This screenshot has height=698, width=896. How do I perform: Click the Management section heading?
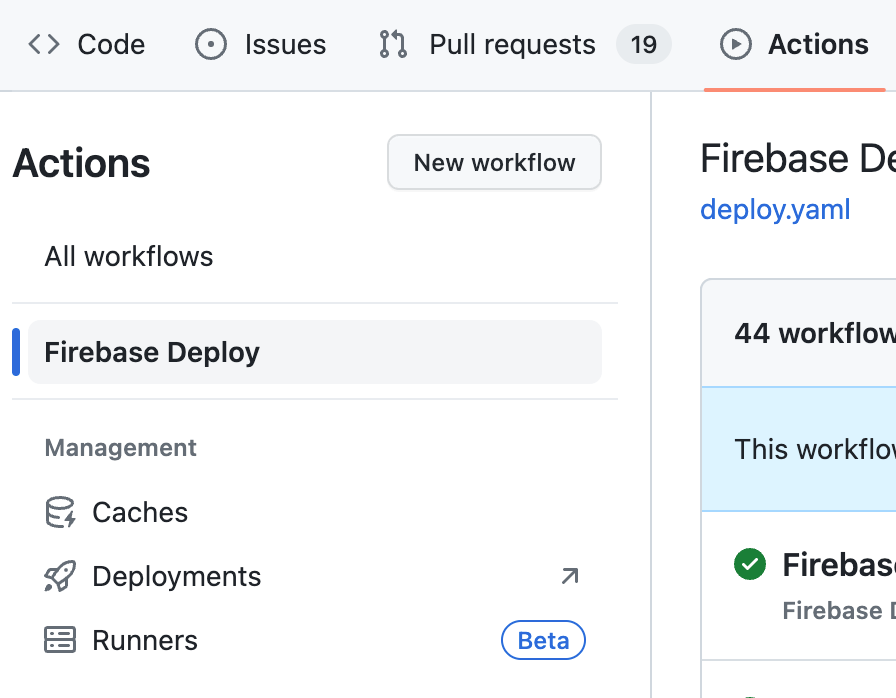click(x=121, y=447)
